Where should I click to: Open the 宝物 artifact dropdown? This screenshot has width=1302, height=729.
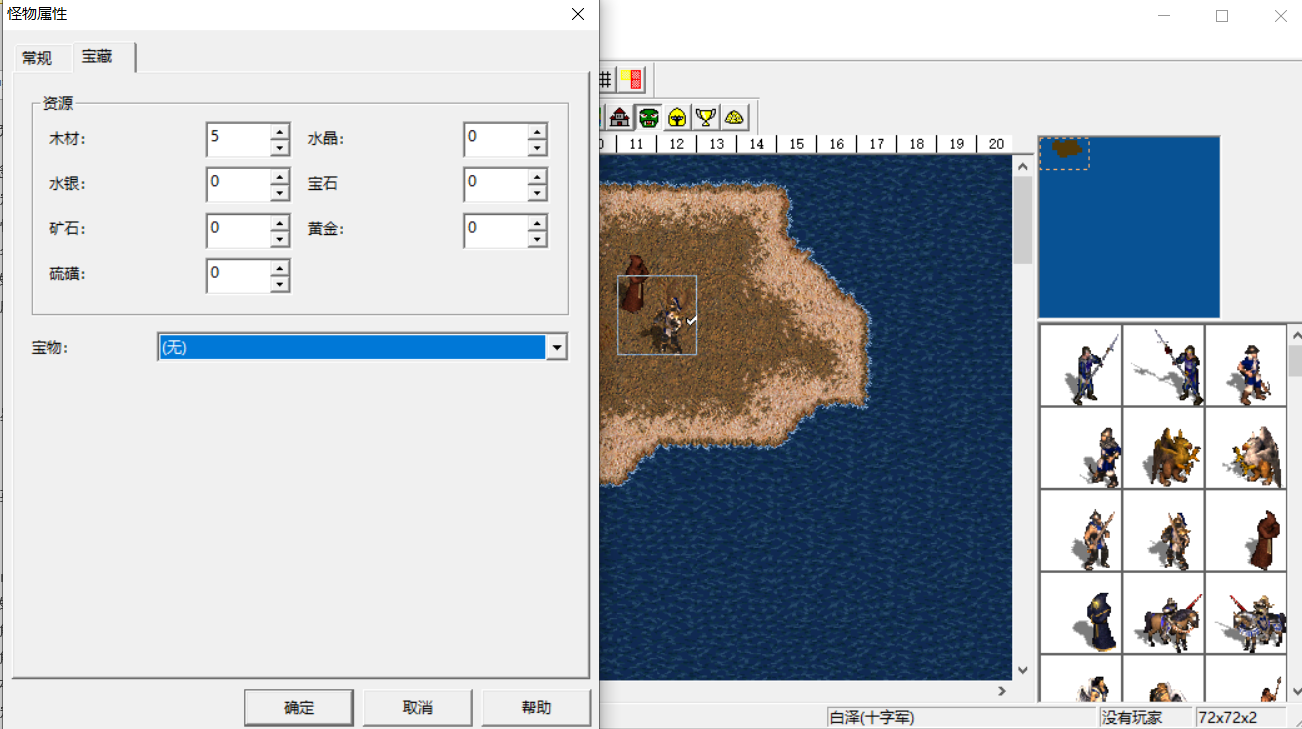click(x=557, y=347)
